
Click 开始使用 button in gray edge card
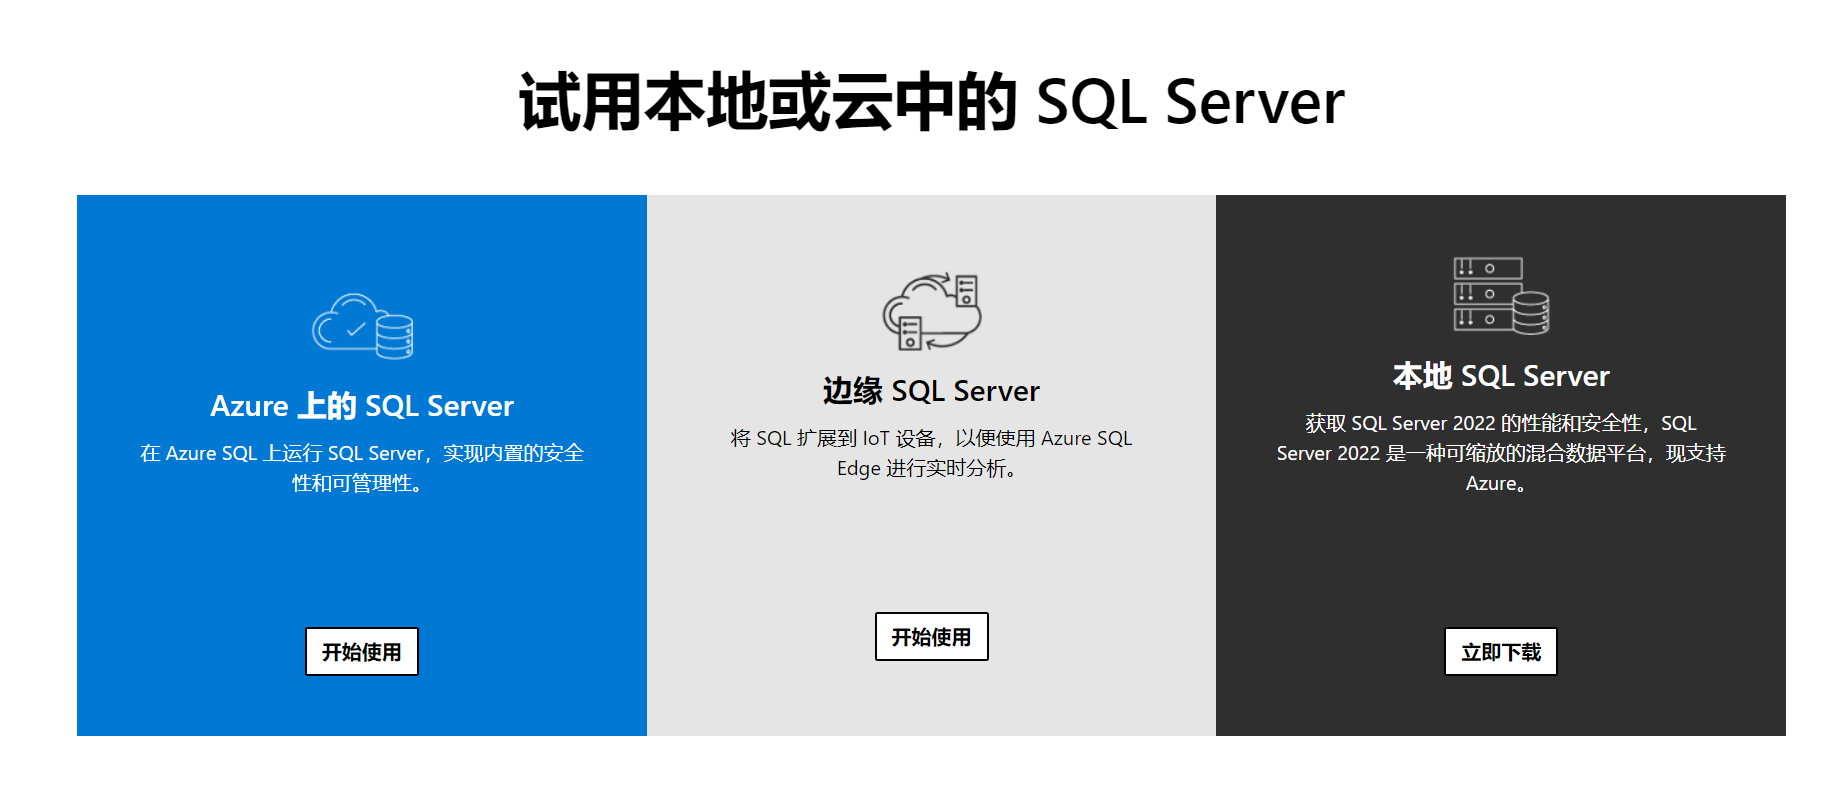931,637
